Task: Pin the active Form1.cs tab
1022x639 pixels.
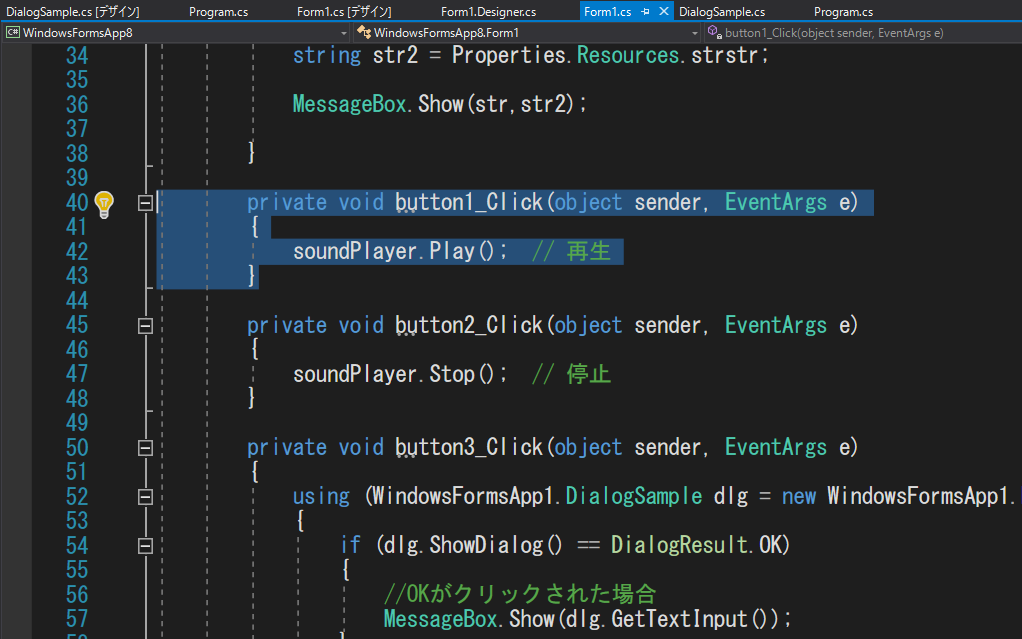Action: point(645,11)
